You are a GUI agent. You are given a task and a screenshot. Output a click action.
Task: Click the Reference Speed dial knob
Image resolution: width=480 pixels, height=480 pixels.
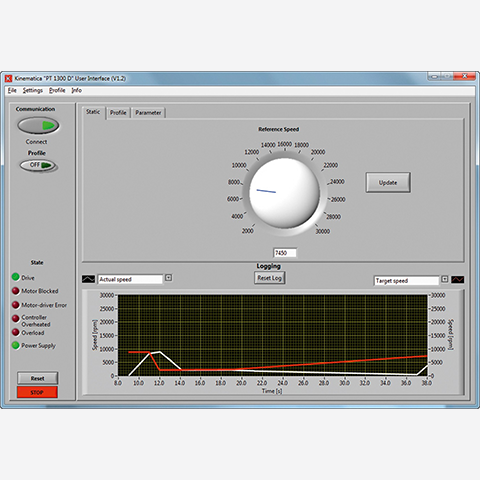coord(284,193)
